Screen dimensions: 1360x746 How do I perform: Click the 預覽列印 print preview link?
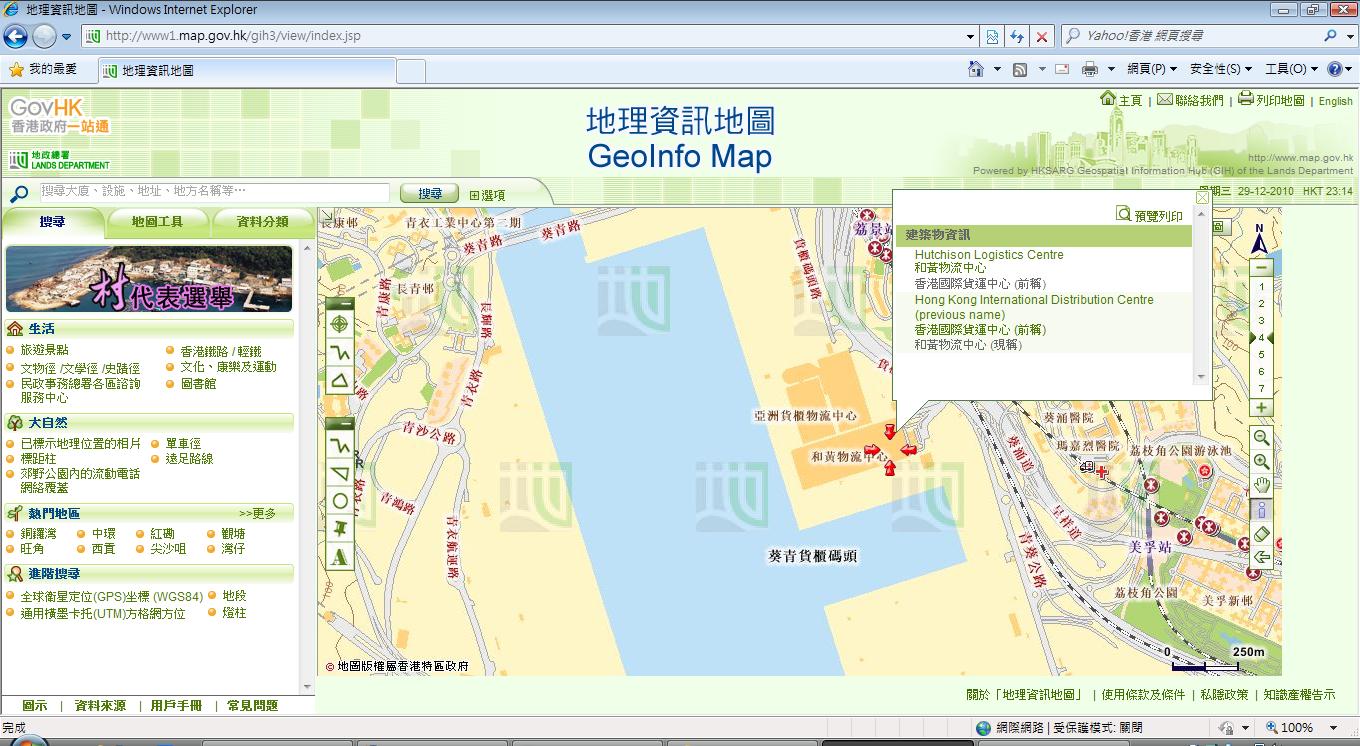point(1150,215)
